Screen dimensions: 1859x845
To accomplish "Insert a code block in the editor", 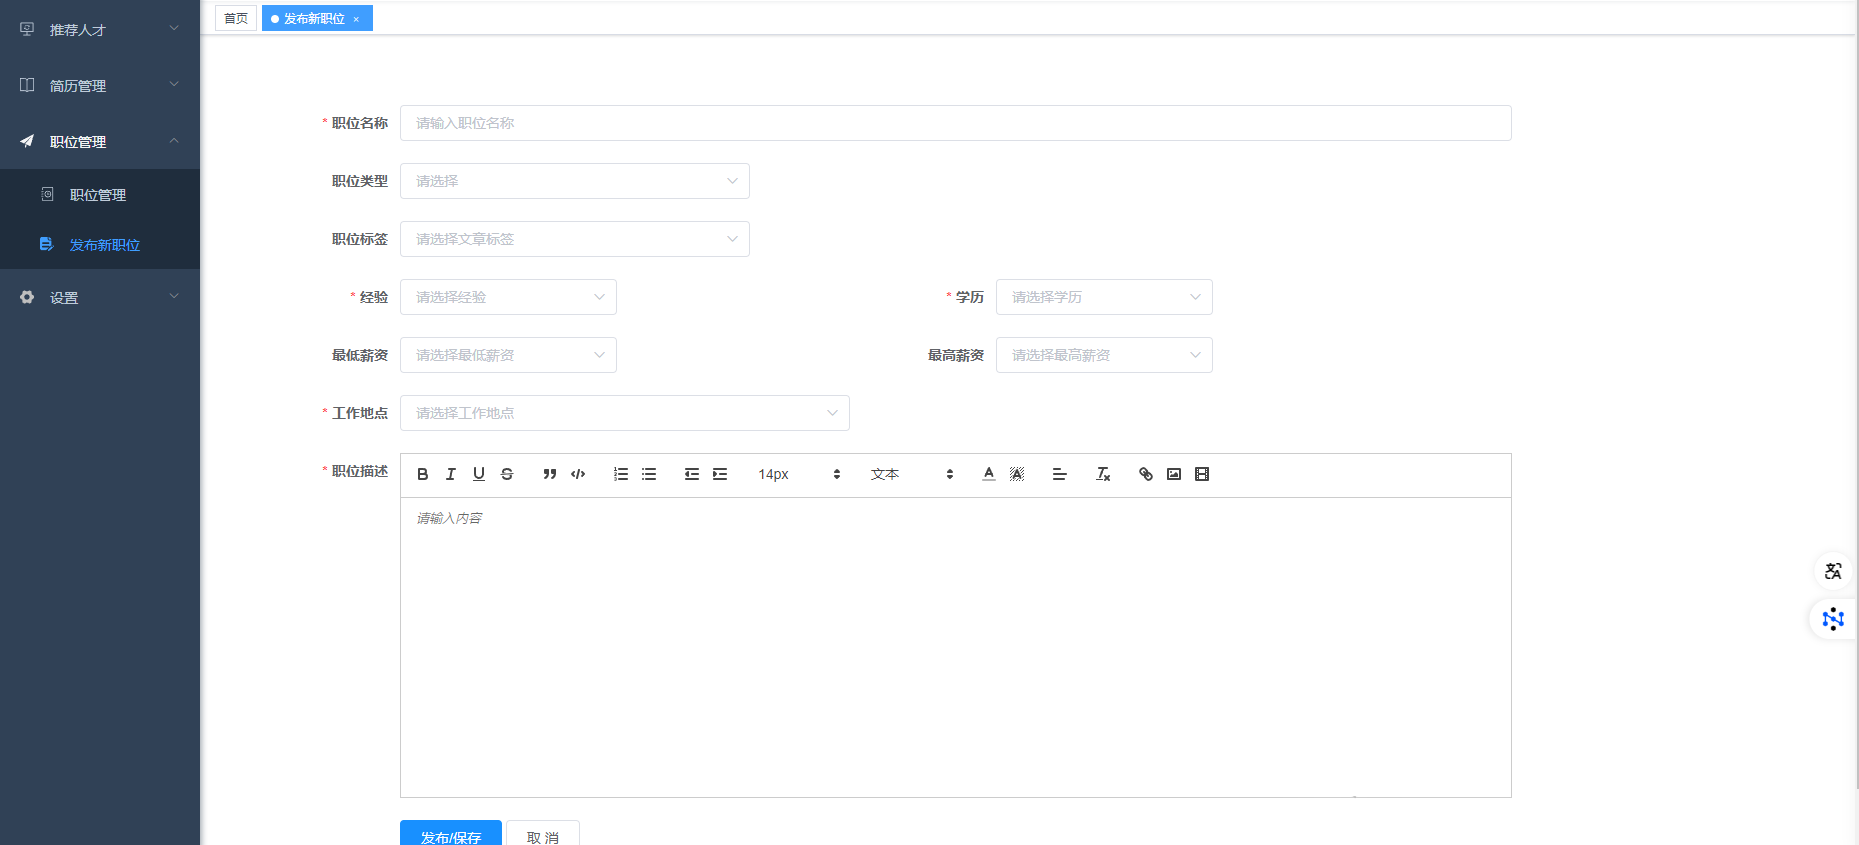I will coord(578,474).
